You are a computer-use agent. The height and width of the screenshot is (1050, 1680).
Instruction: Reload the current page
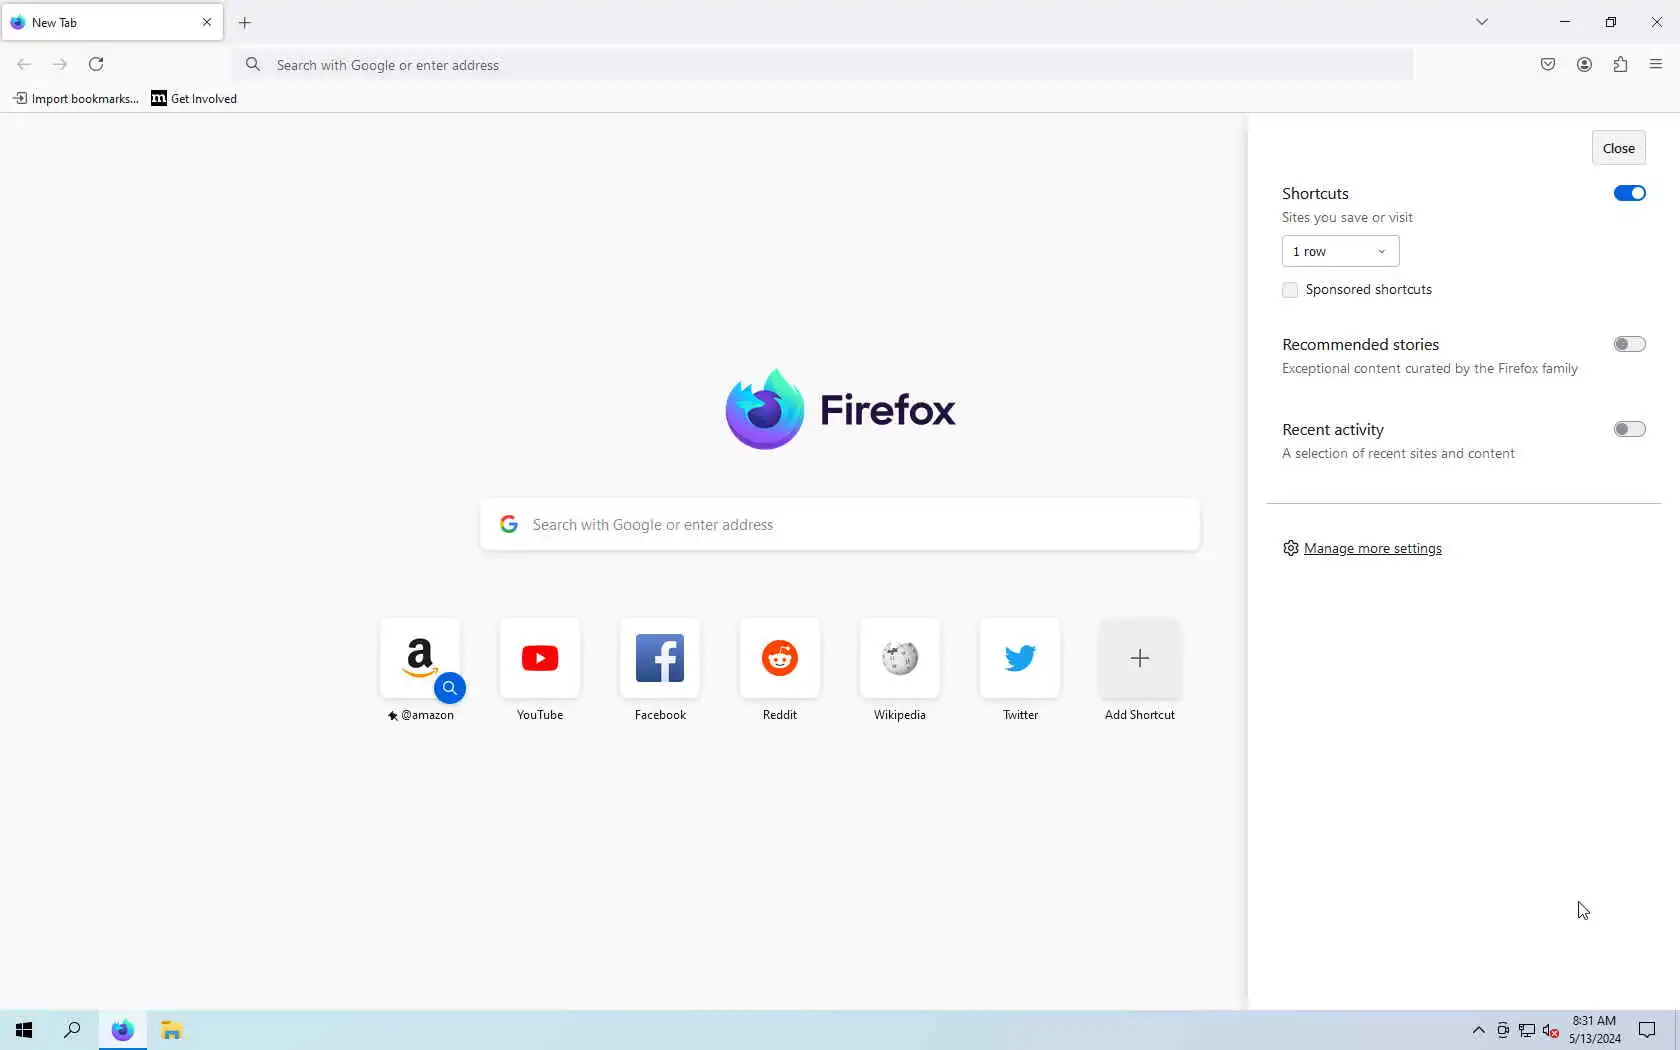96,64
